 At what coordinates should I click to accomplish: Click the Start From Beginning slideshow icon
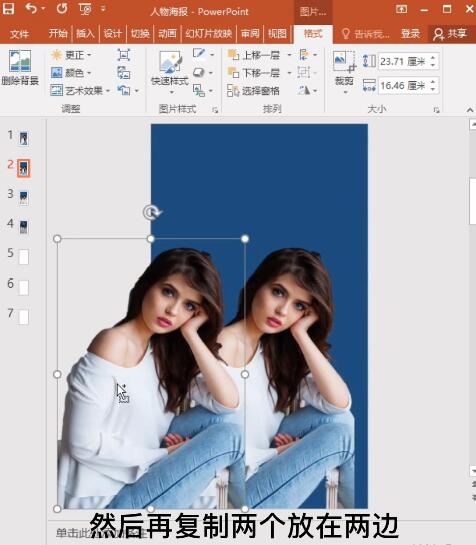pyautogui.click(x=85, y=9)
